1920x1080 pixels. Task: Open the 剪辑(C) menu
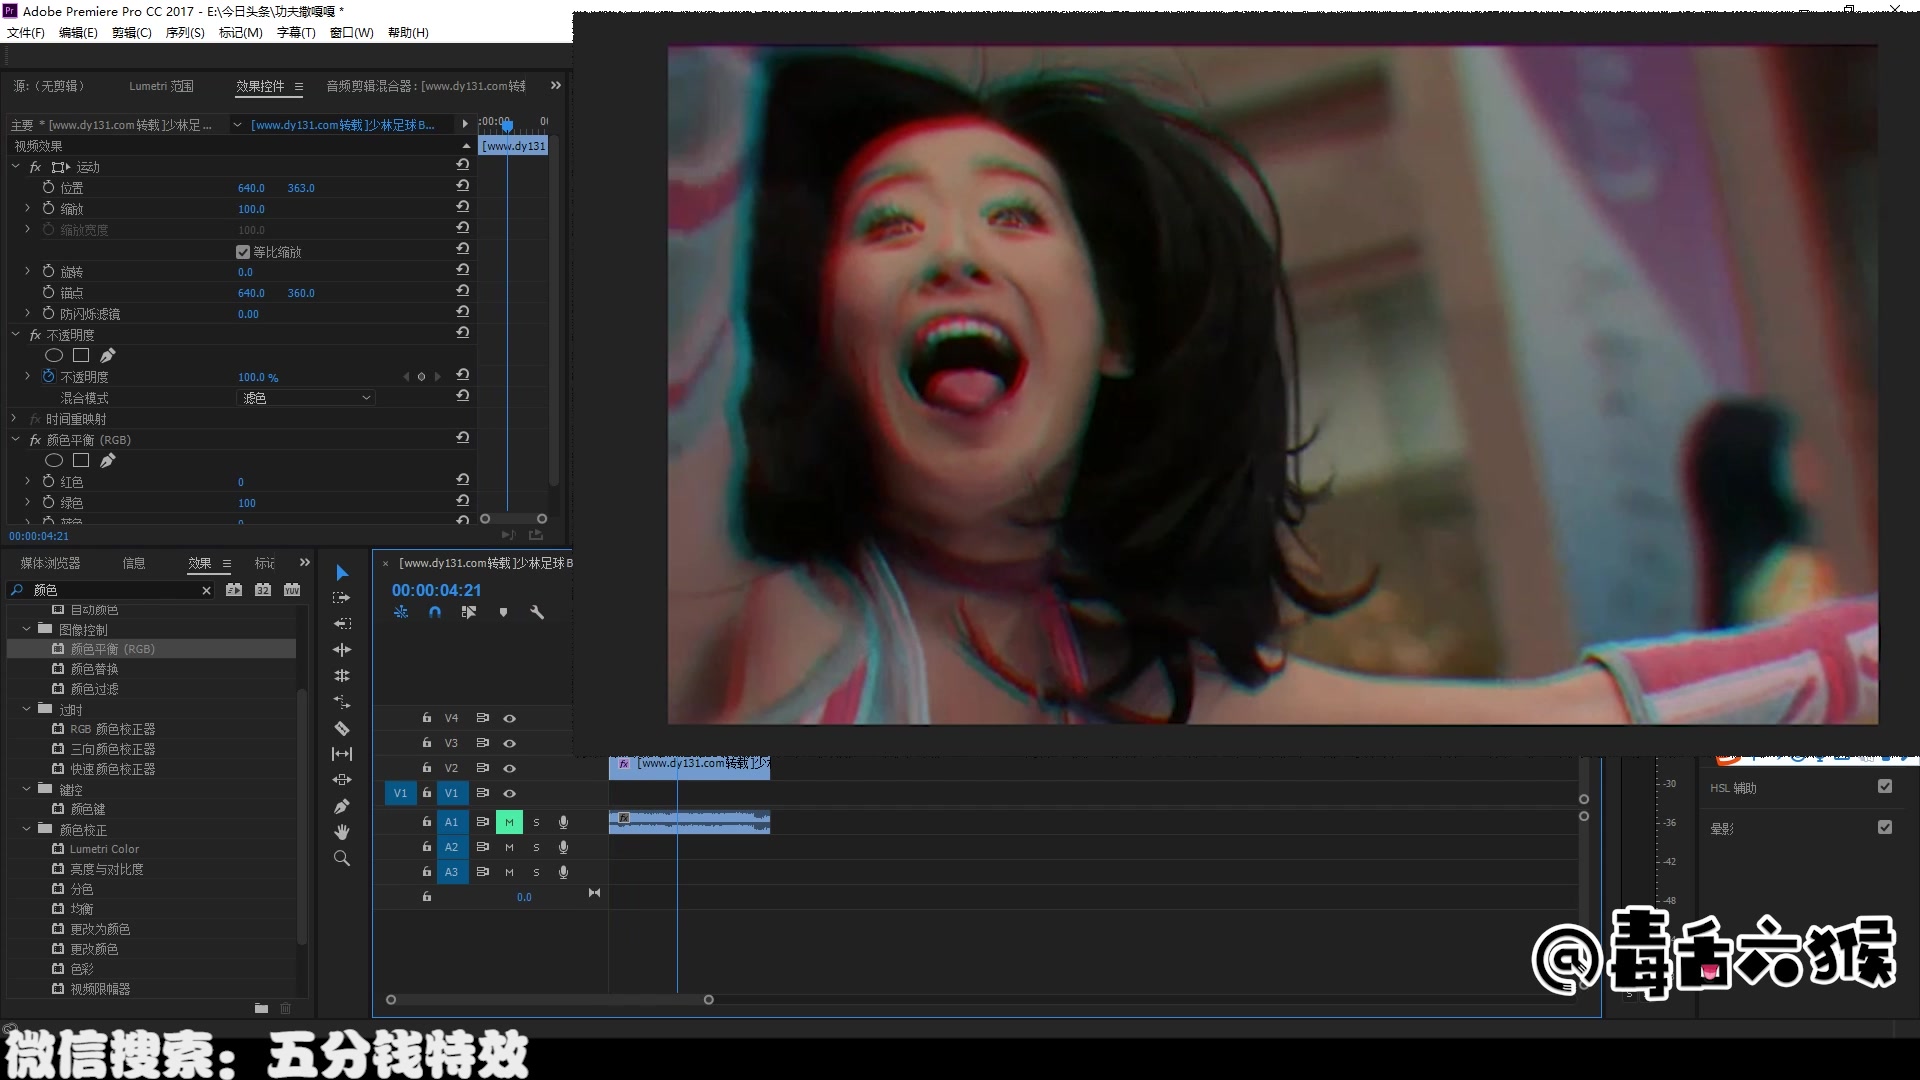132,32
